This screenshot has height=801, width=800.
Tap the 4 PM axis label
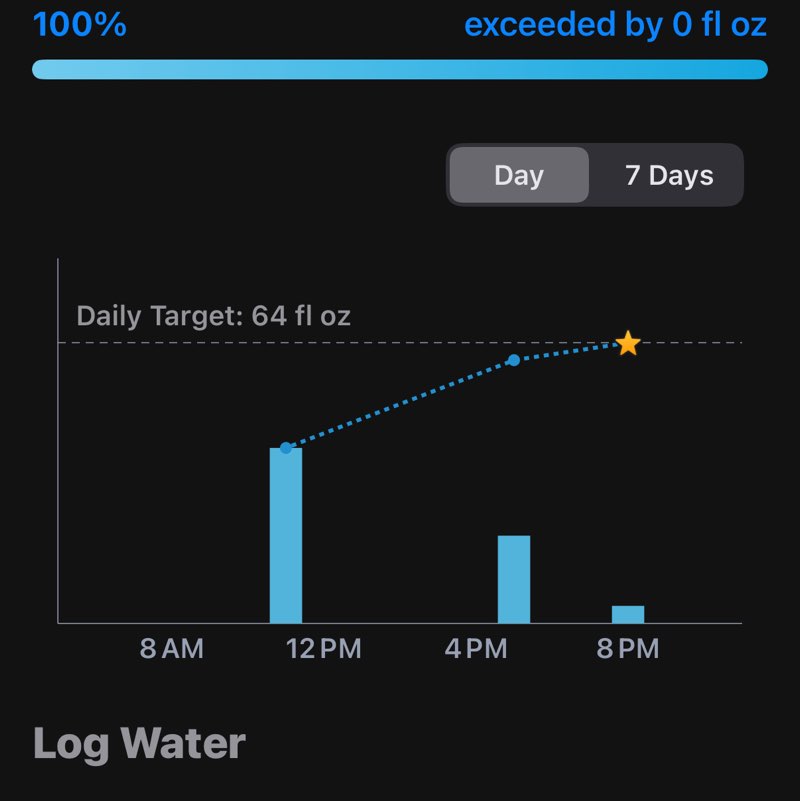[476, 649]
